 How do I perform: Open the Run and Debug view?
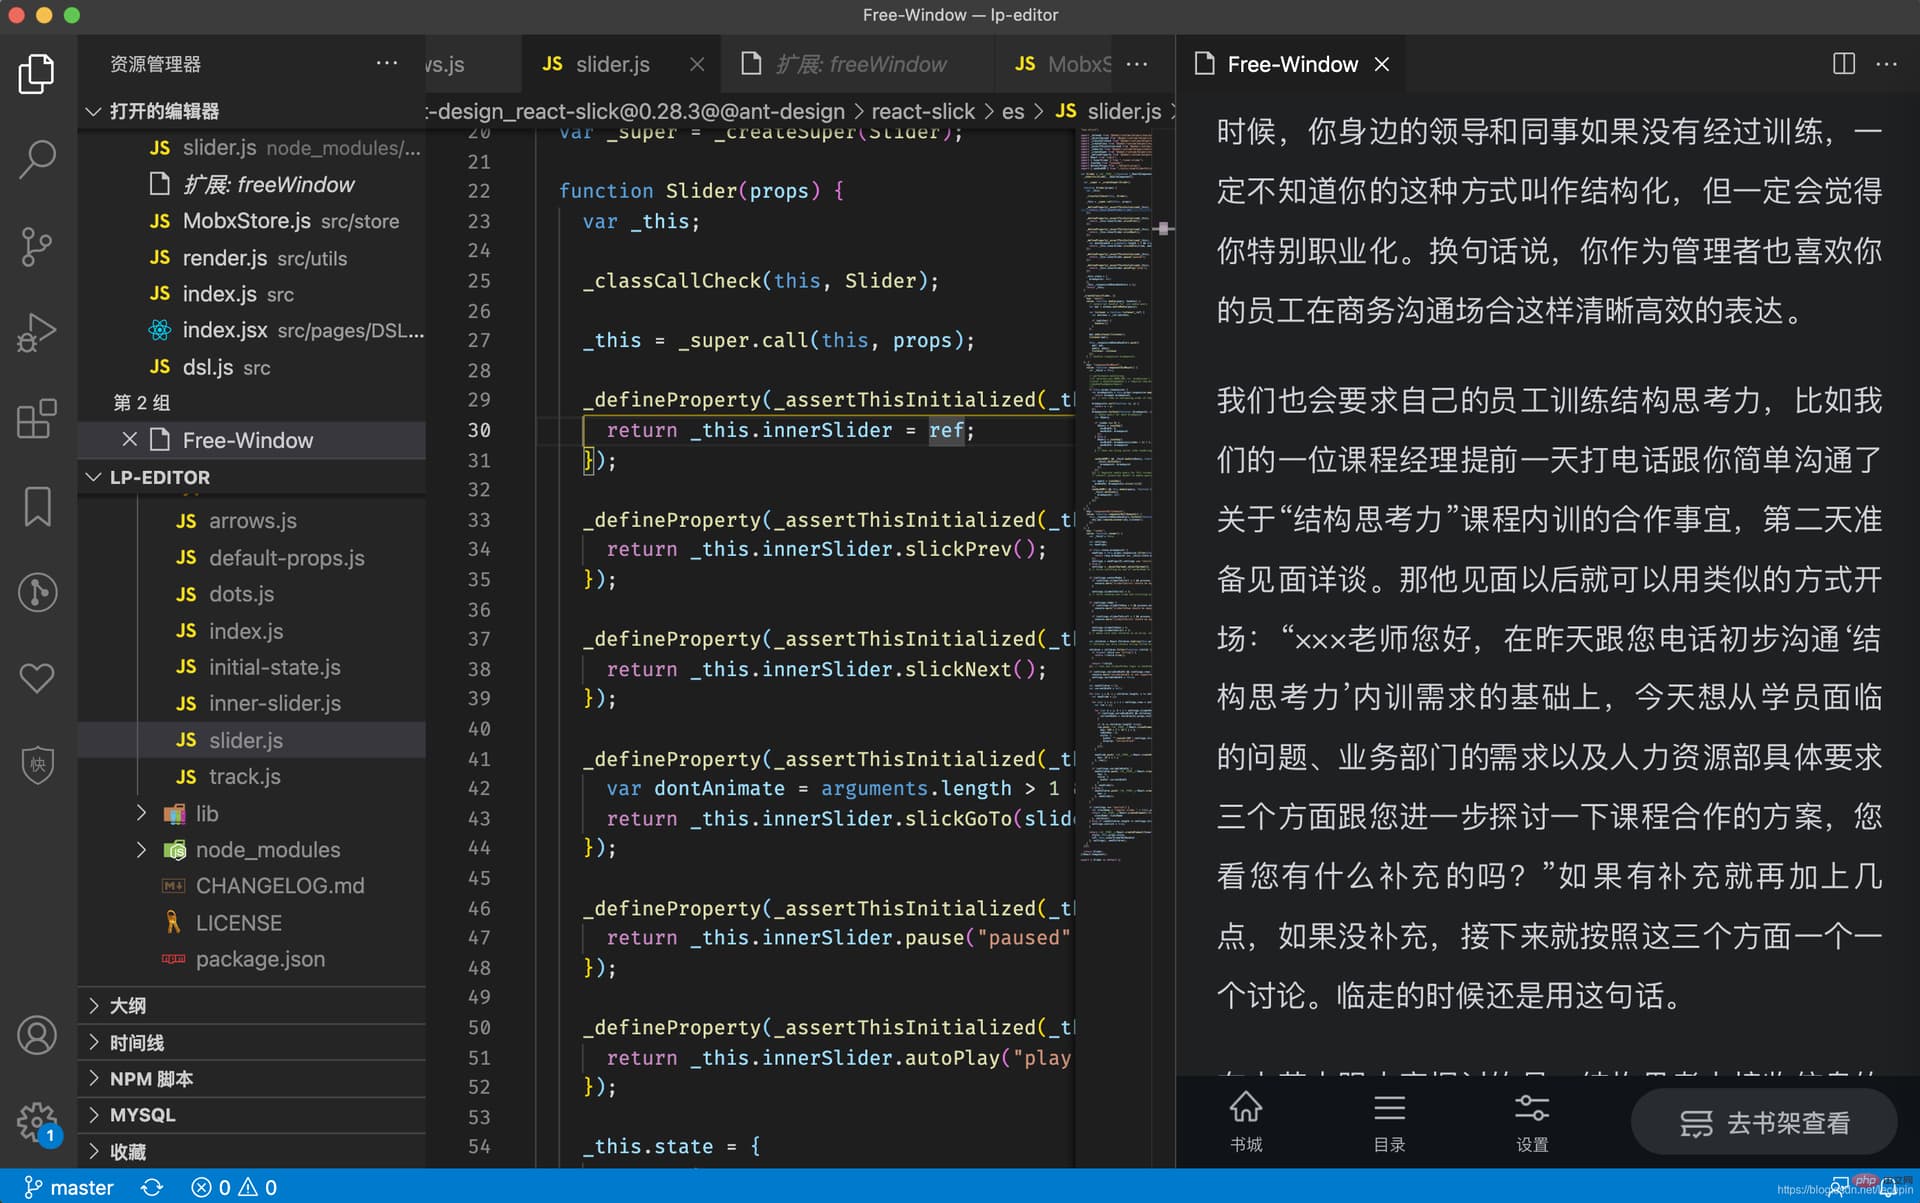click(x=37, y=333)
